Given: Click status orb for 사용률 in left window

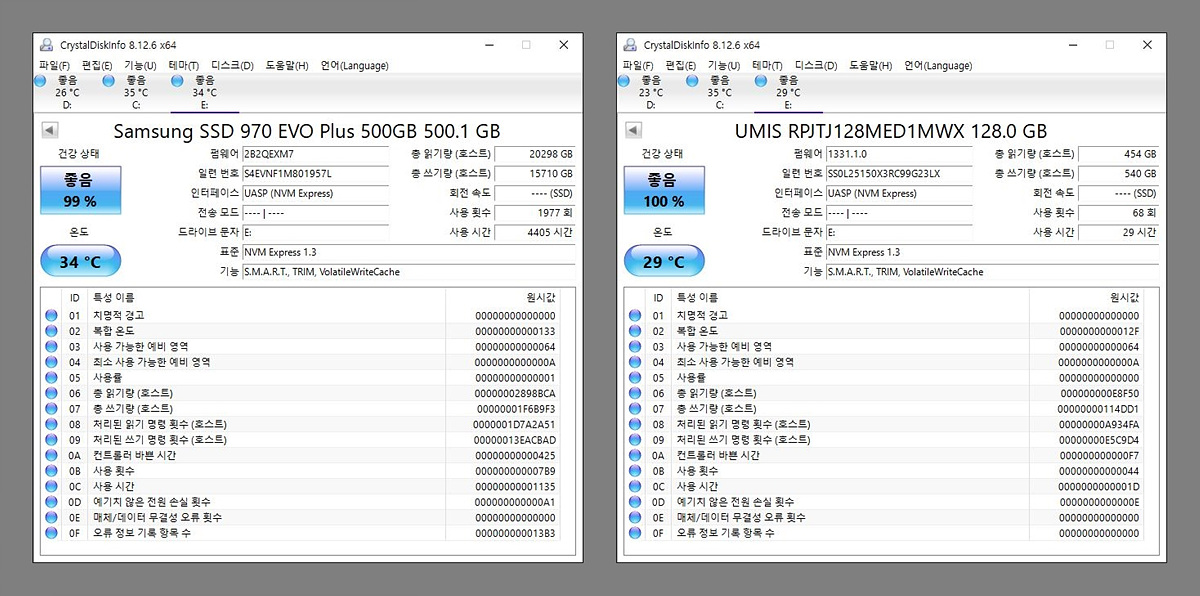Looking at the screenshot, I should point(51,378).
